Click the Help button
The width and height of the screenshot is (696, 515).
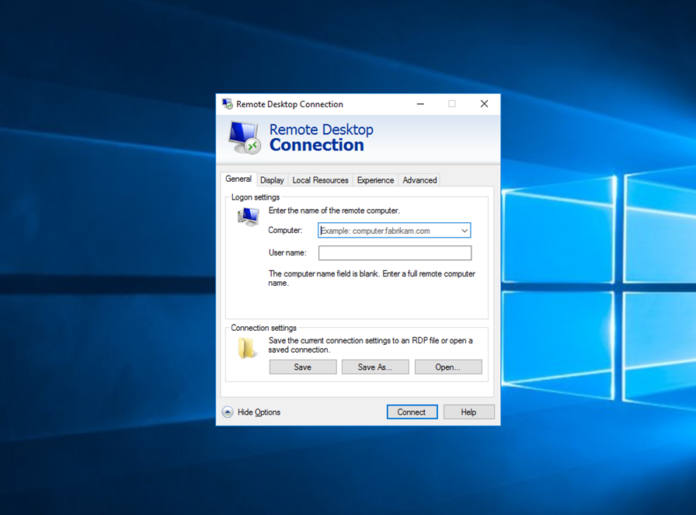pos(468,412)
